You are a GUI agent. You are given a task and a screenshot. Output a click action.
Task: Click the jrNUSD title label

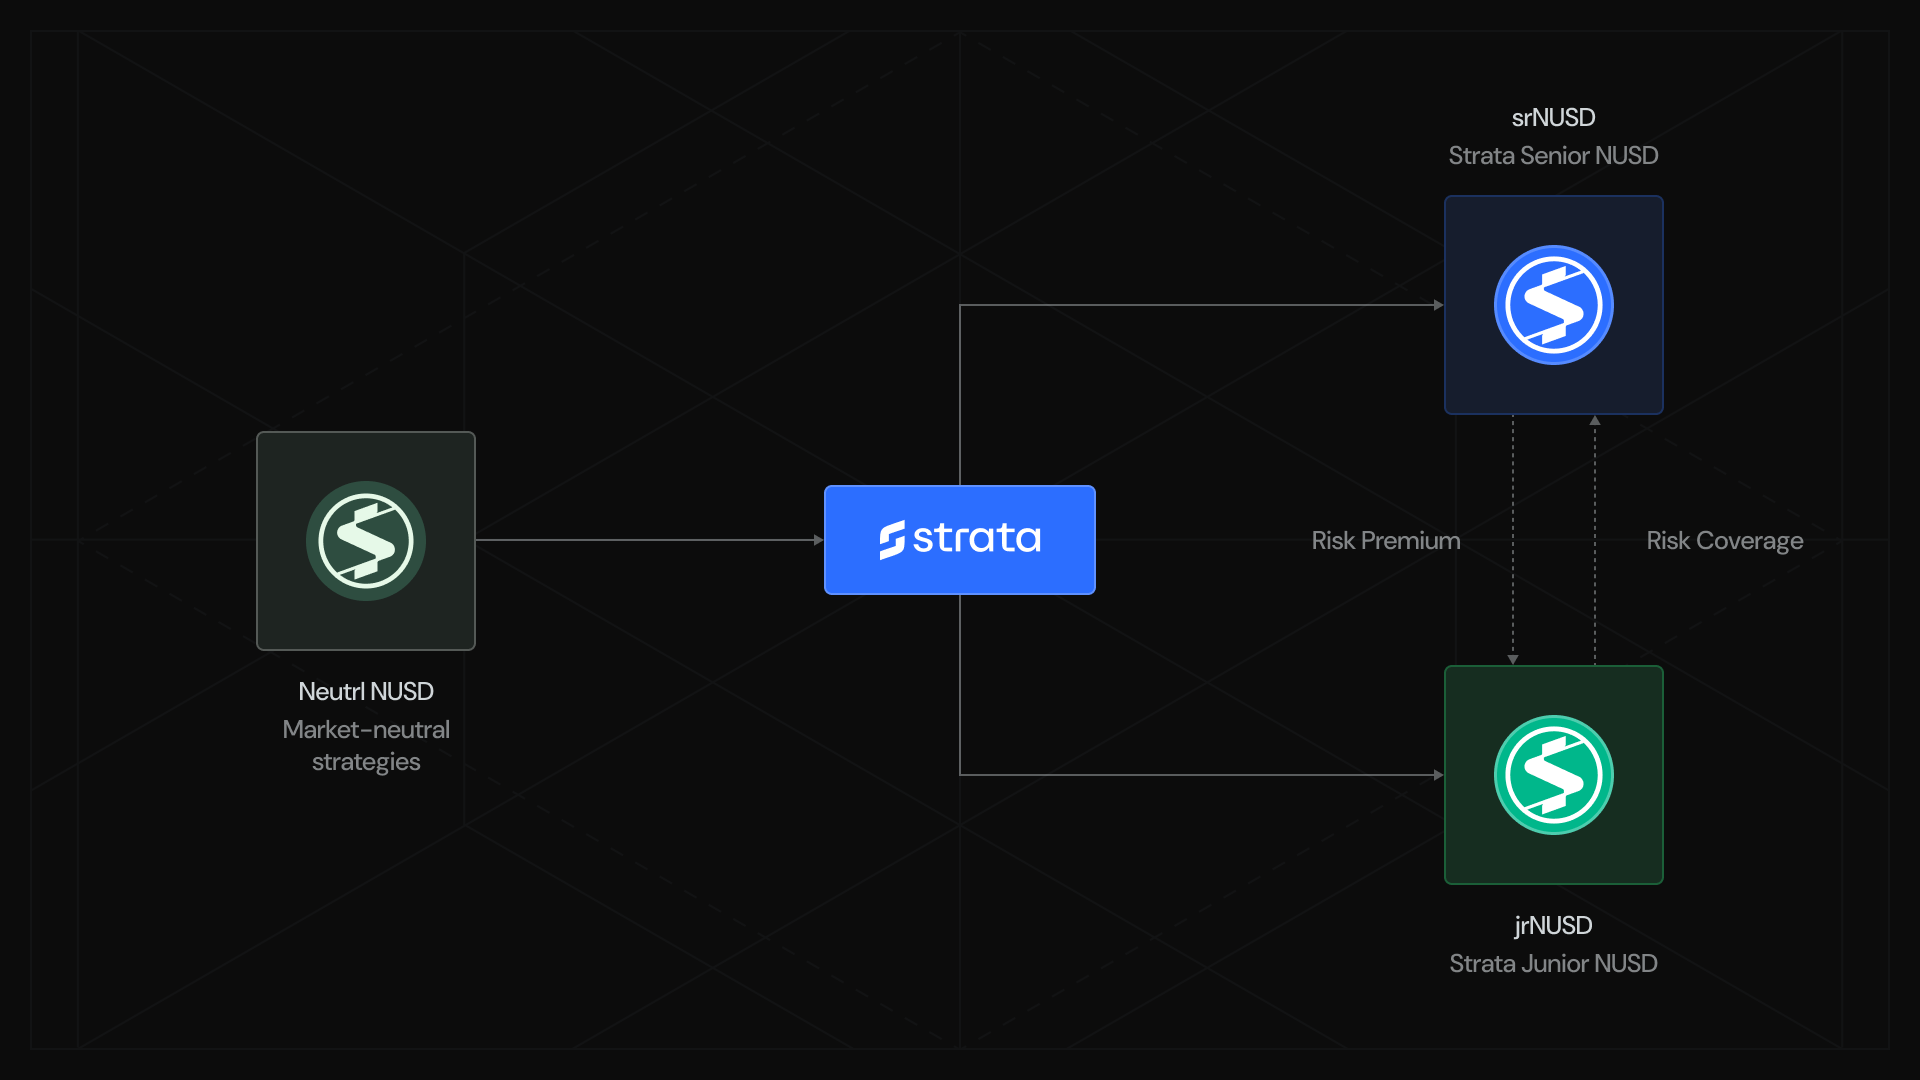coord(1553,926)
